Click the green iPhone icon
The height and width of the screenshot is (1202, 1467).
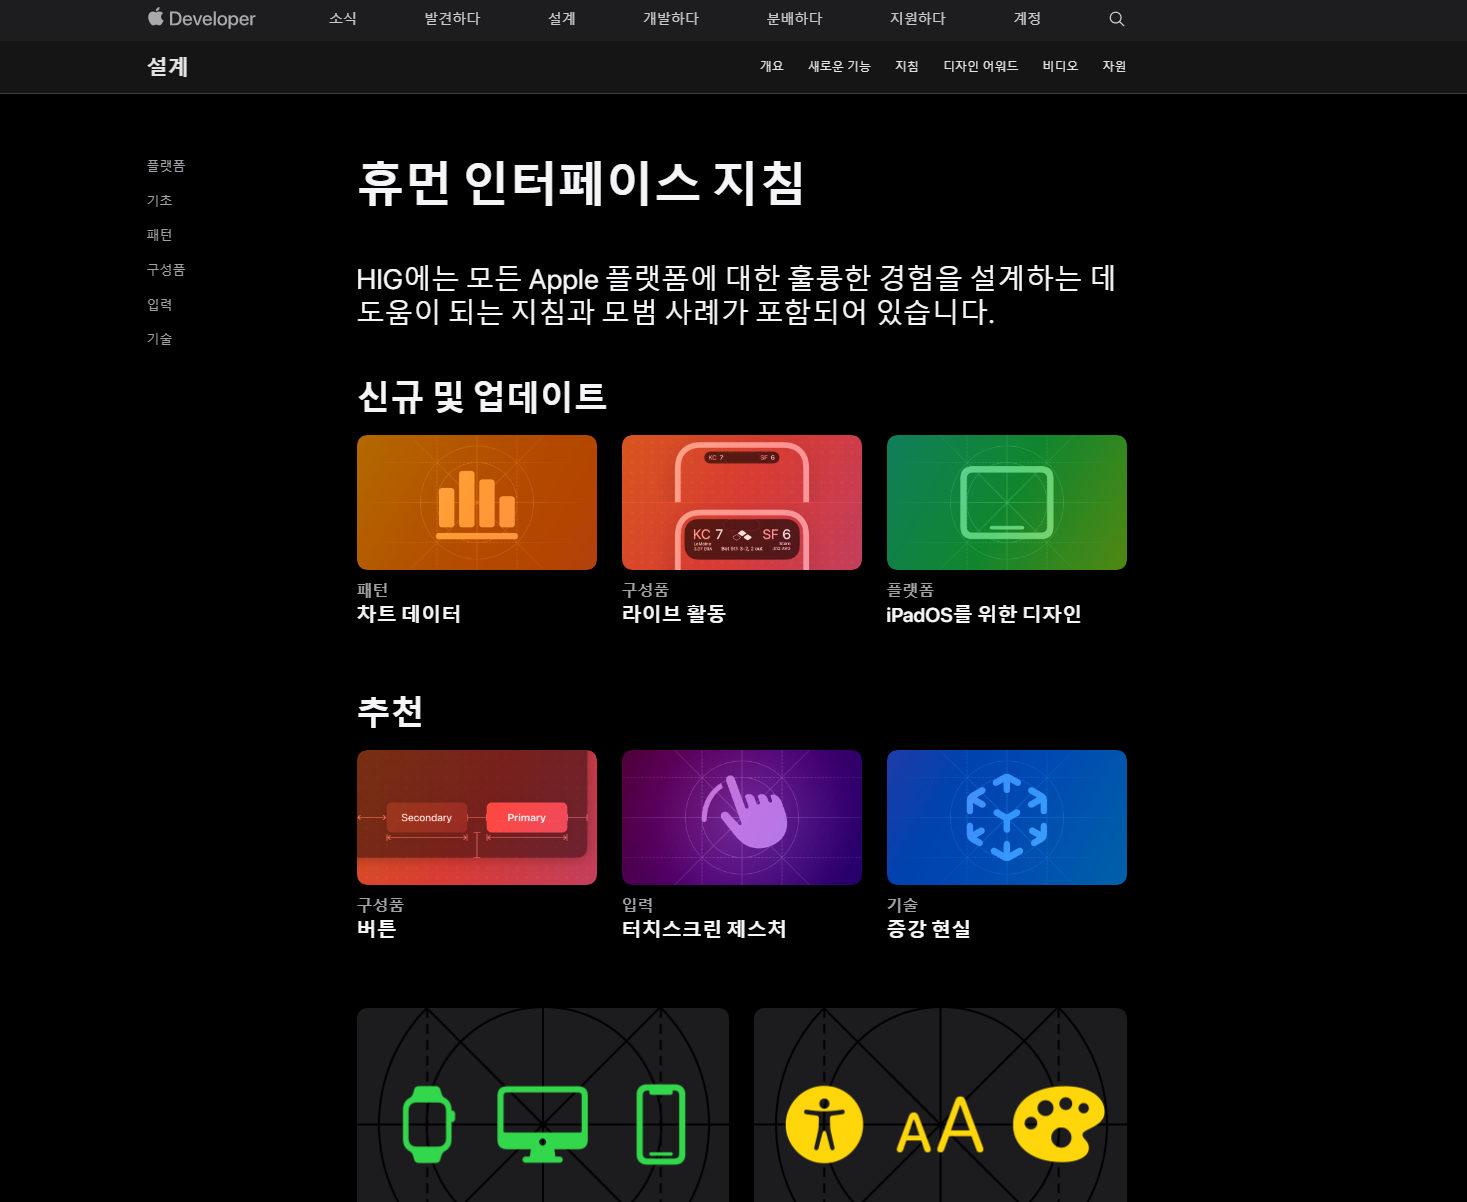pos(661,1124)
